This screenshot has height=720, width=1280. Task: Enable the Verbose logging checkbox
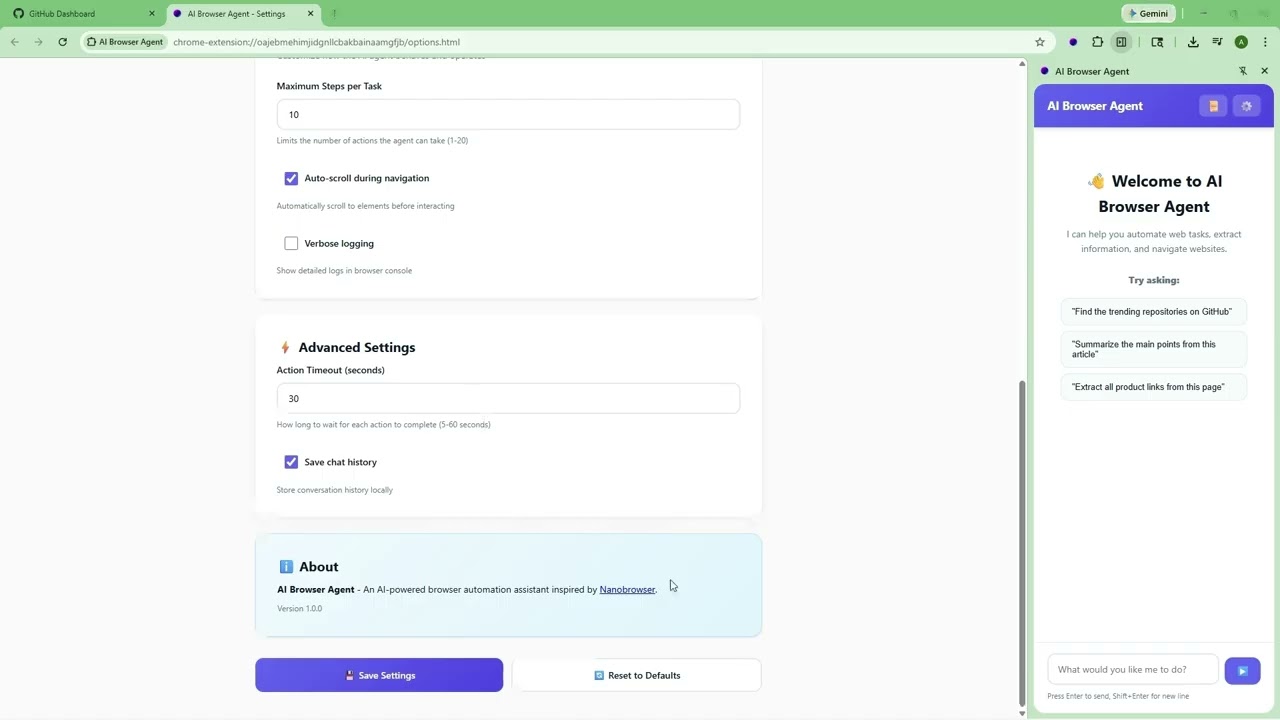(x=291, y=243)
